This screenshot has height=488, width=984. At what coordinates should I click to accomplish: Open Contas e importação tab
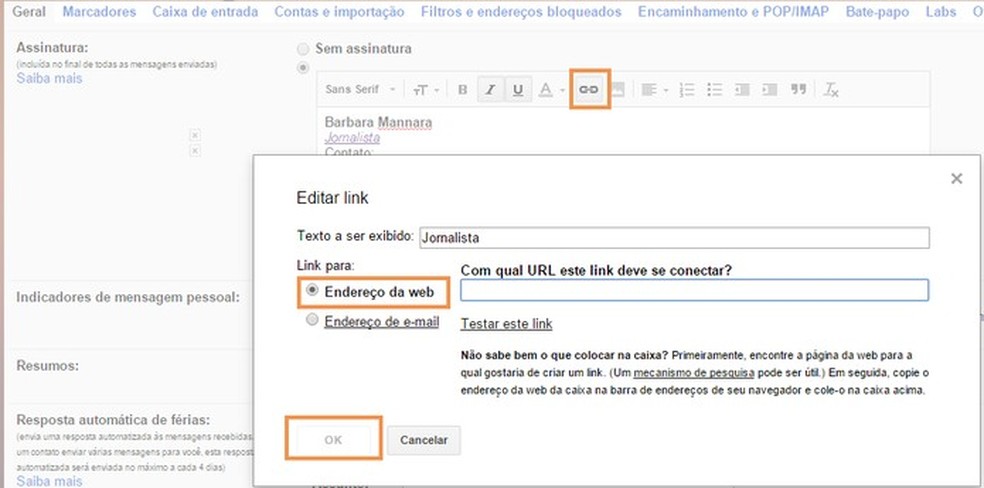pyautogui.click(x=340, y=12)
